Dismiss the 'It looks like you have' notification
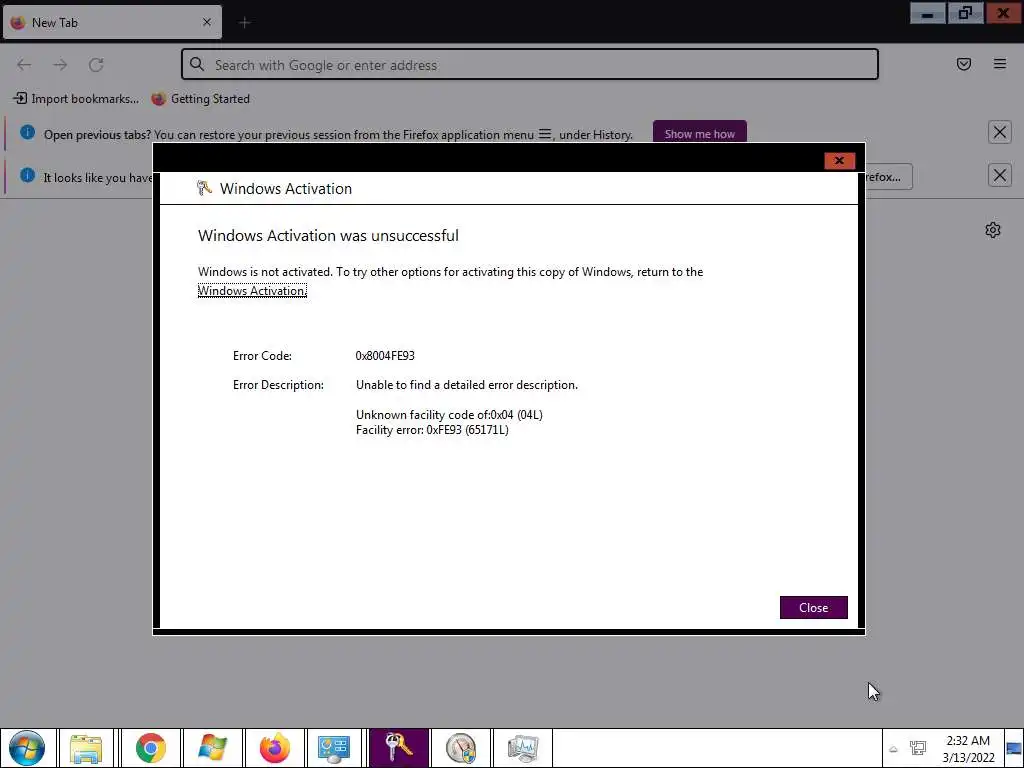 pos(999,176)
